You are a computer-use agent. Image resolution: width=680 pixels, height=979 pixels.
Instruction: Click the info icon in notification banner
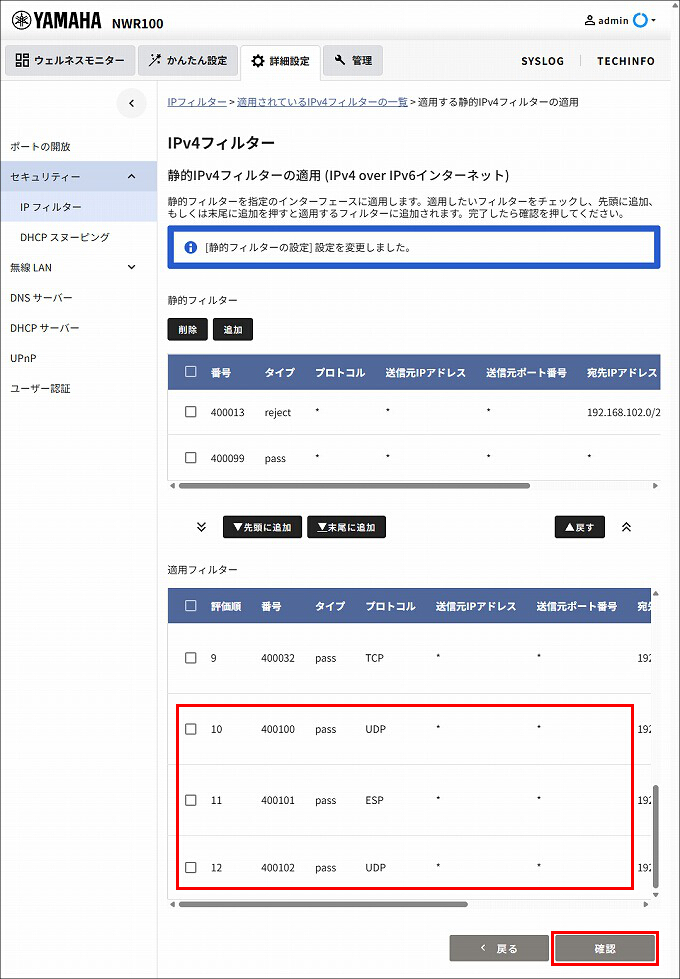[190, 247]
